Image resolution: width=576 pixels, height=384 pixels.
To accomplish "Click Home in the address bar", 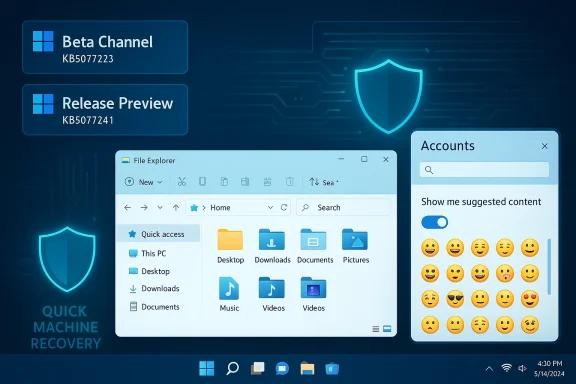I will [220, 208].
